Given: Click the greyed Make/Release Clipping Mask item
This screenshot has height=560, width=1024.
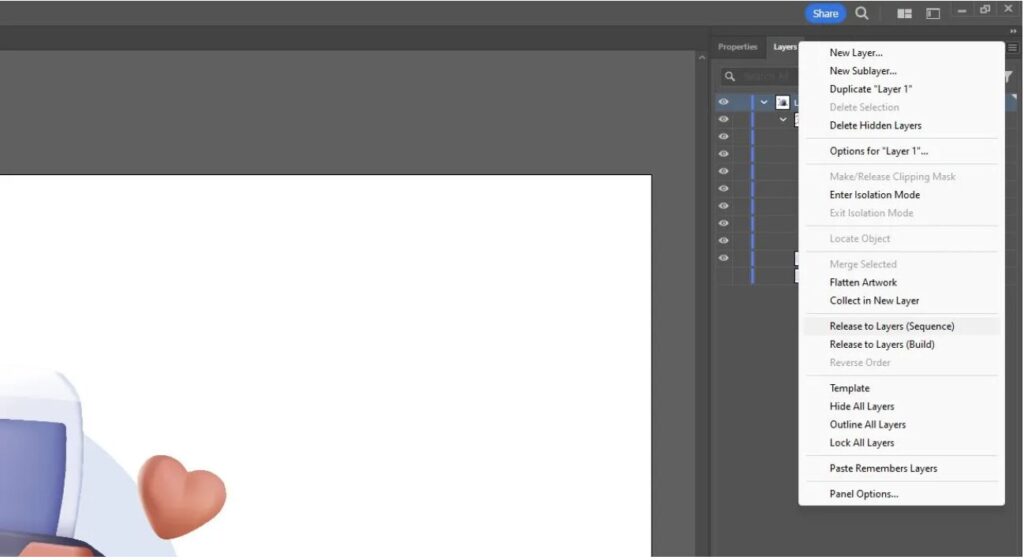Looking at the screenshot, I should [892, 177].
